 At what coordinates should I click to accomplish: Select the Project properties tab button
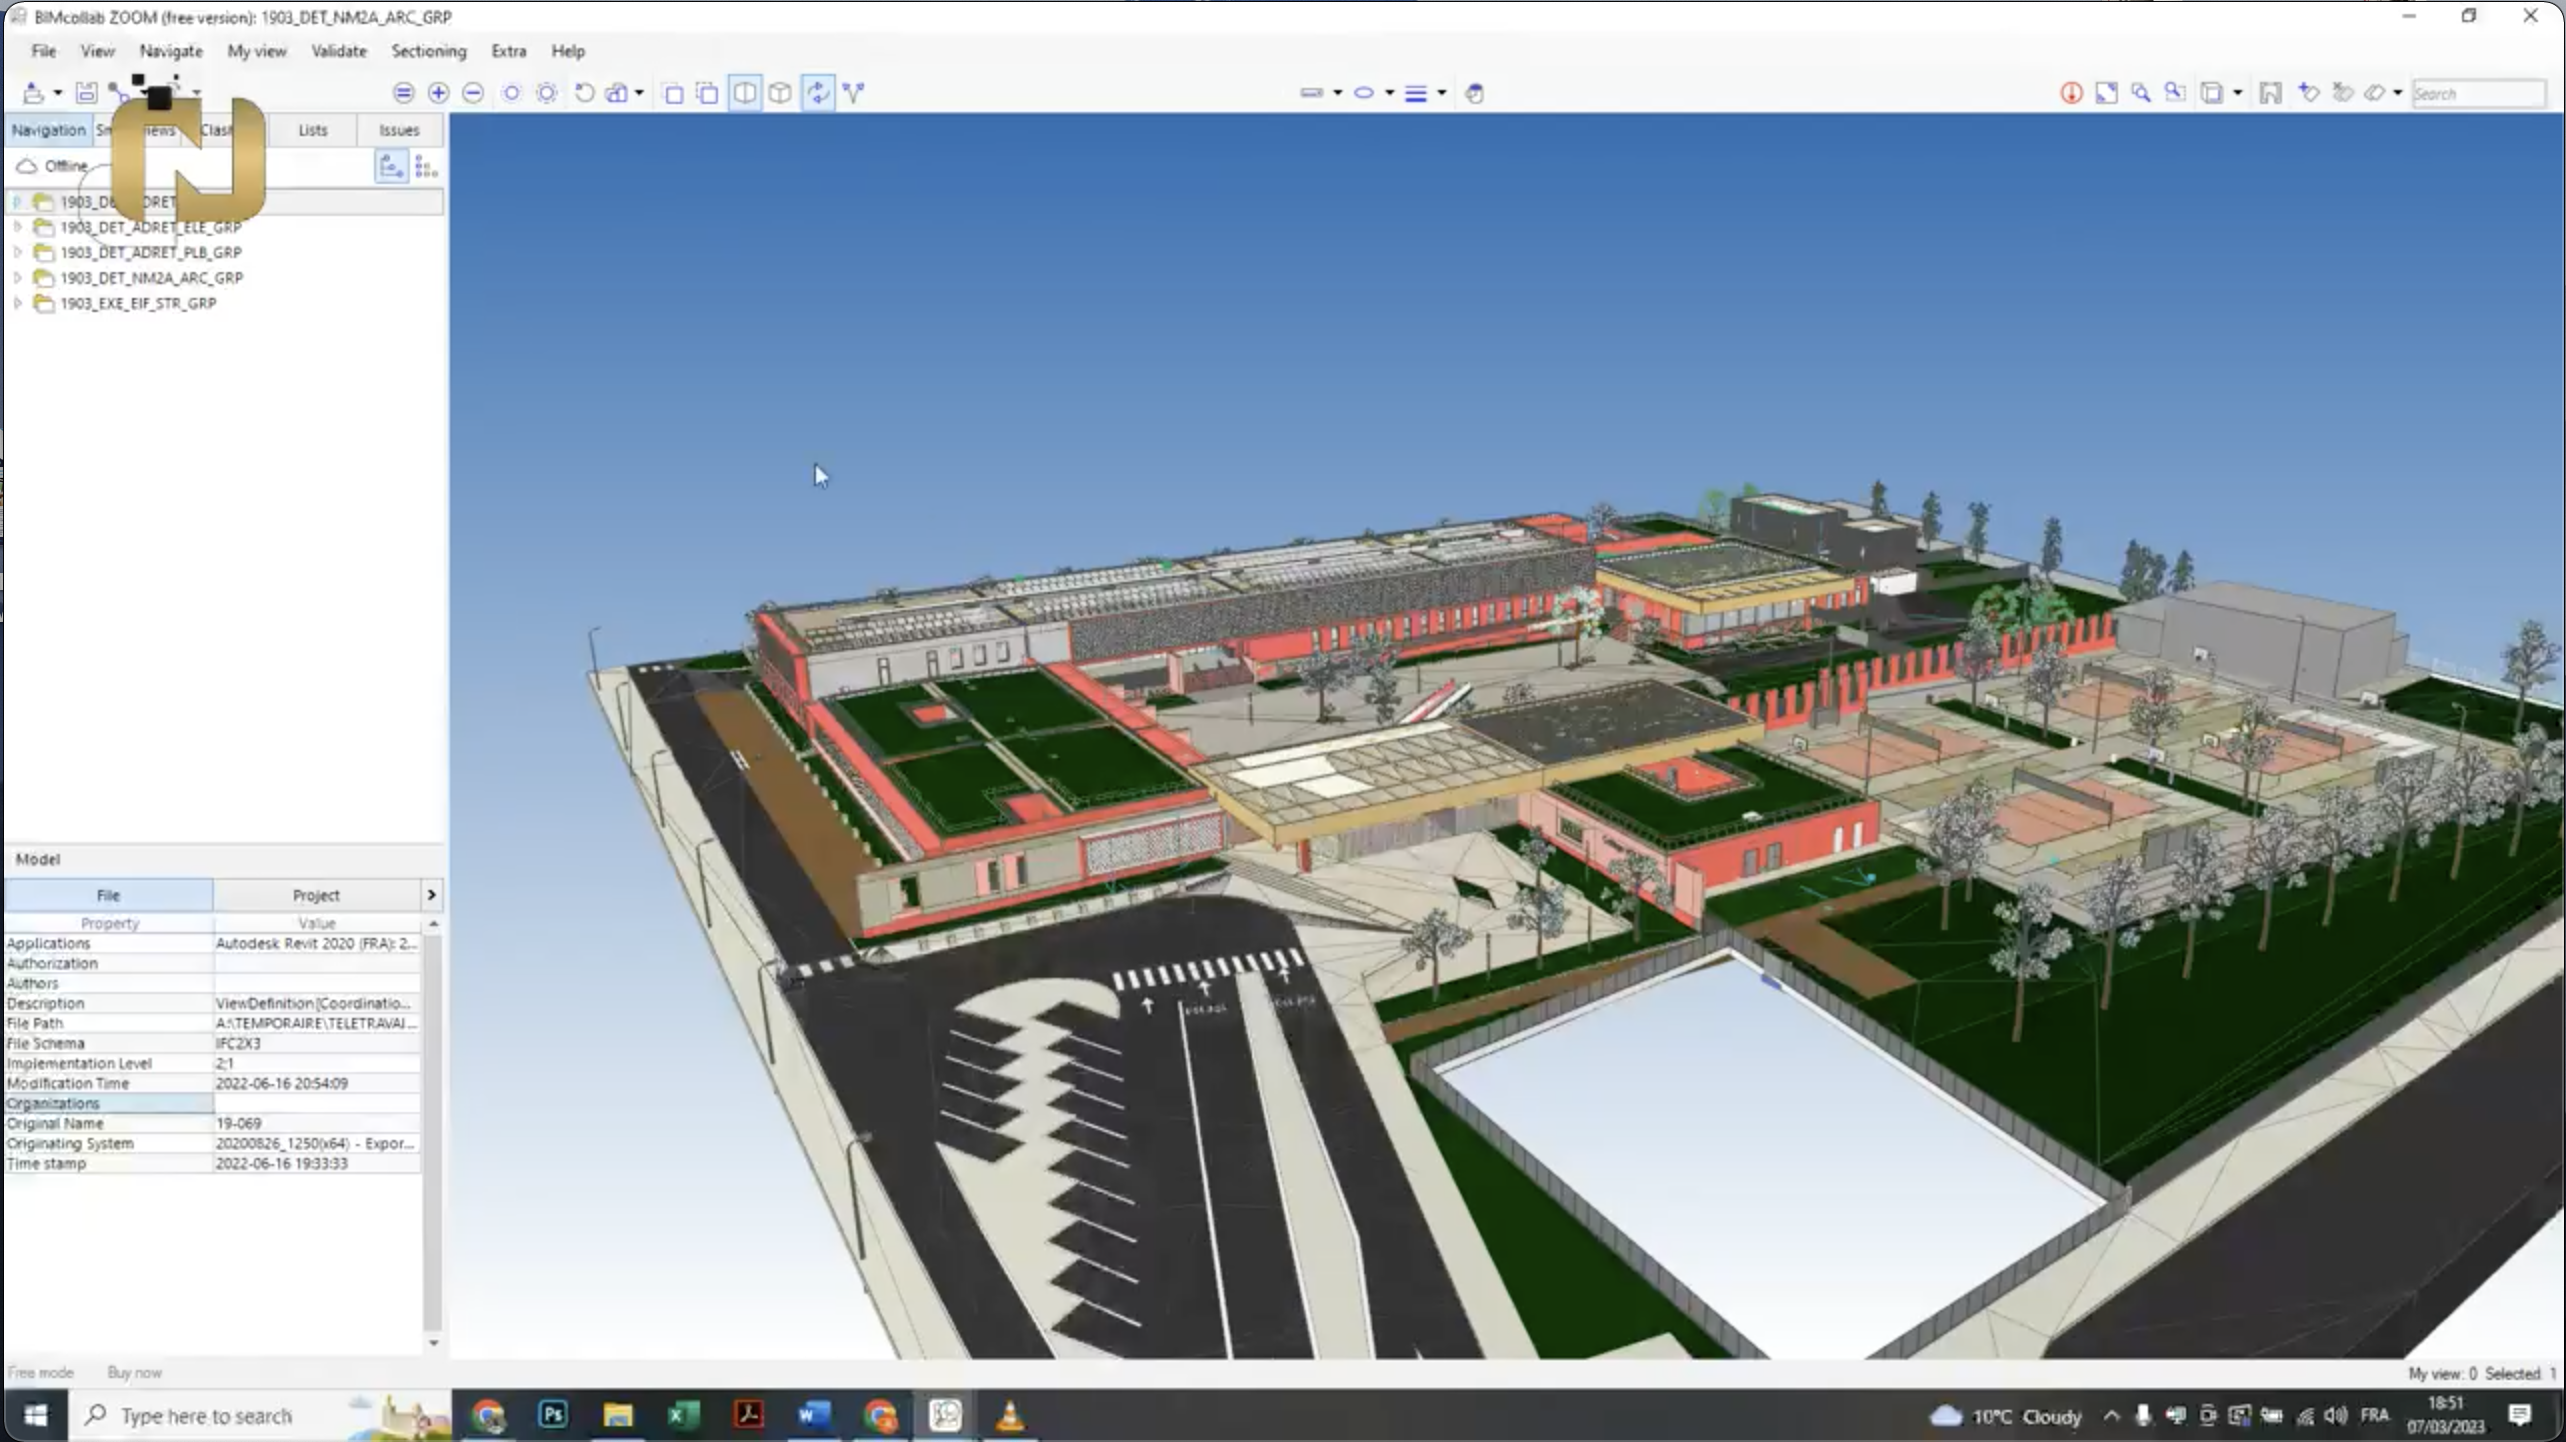click(x=315, y=895)
